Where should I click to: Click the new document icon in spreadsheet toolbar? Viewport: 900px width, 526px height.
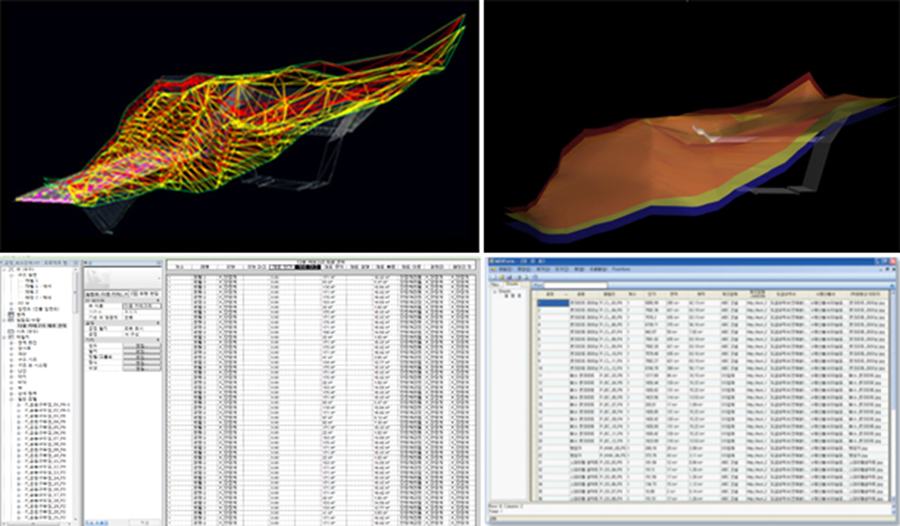493,277
